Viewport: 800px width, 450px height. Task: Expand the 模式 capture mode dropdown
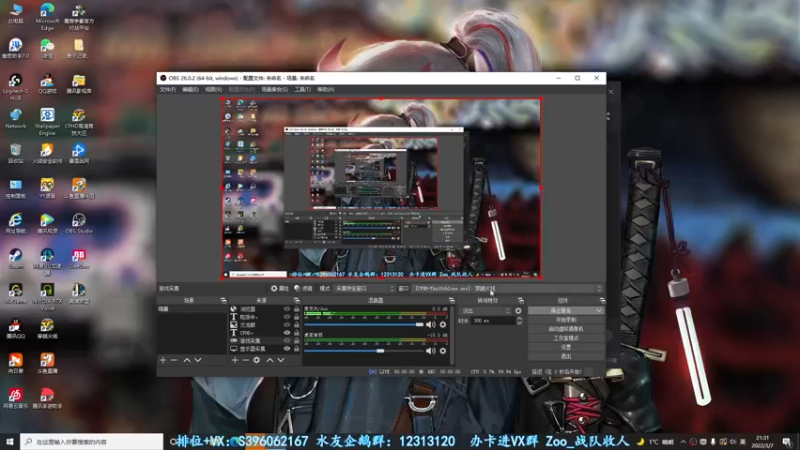pyautogui.click(x=365, y=289)
